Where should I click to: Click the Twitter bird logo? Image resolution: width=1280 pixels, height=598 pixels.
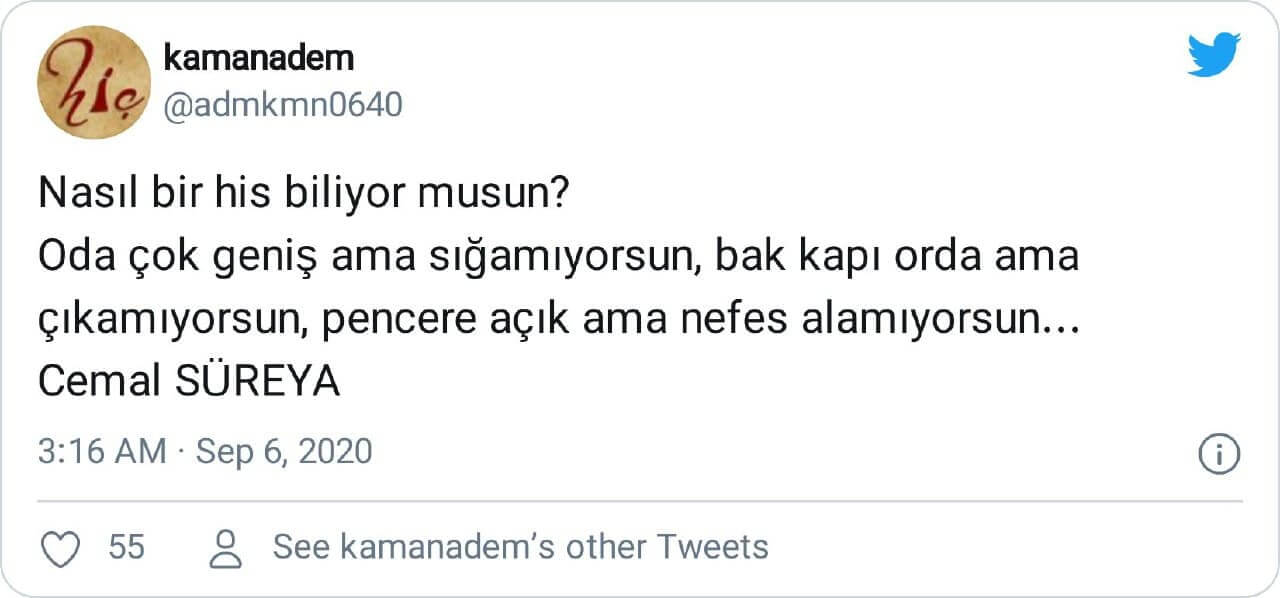pyautogui.click(x=1214, y=54)
